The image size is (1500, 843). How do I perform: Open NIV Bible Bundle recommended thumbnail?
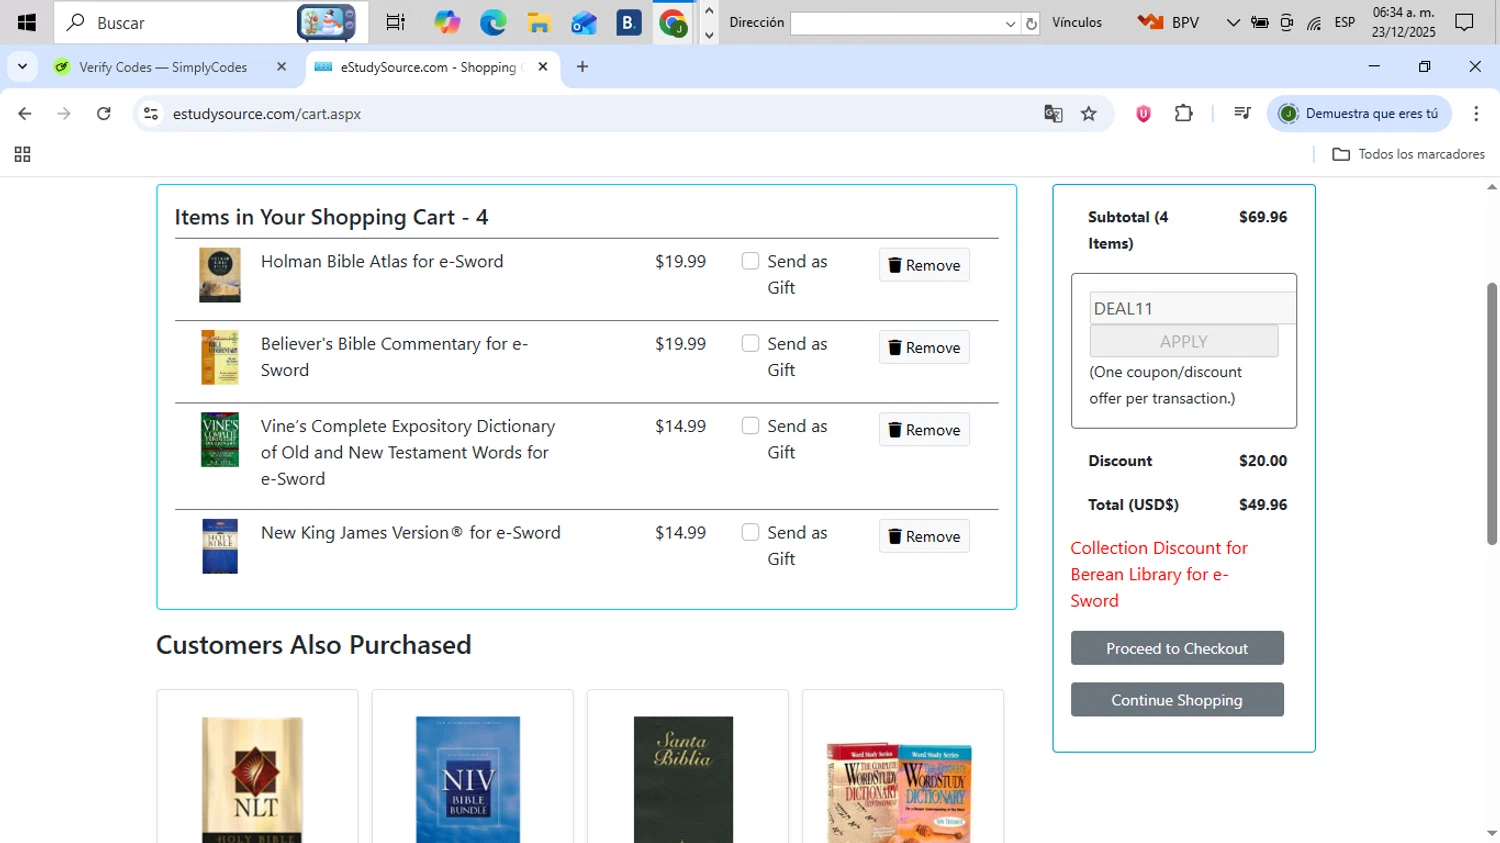(468, 779)
